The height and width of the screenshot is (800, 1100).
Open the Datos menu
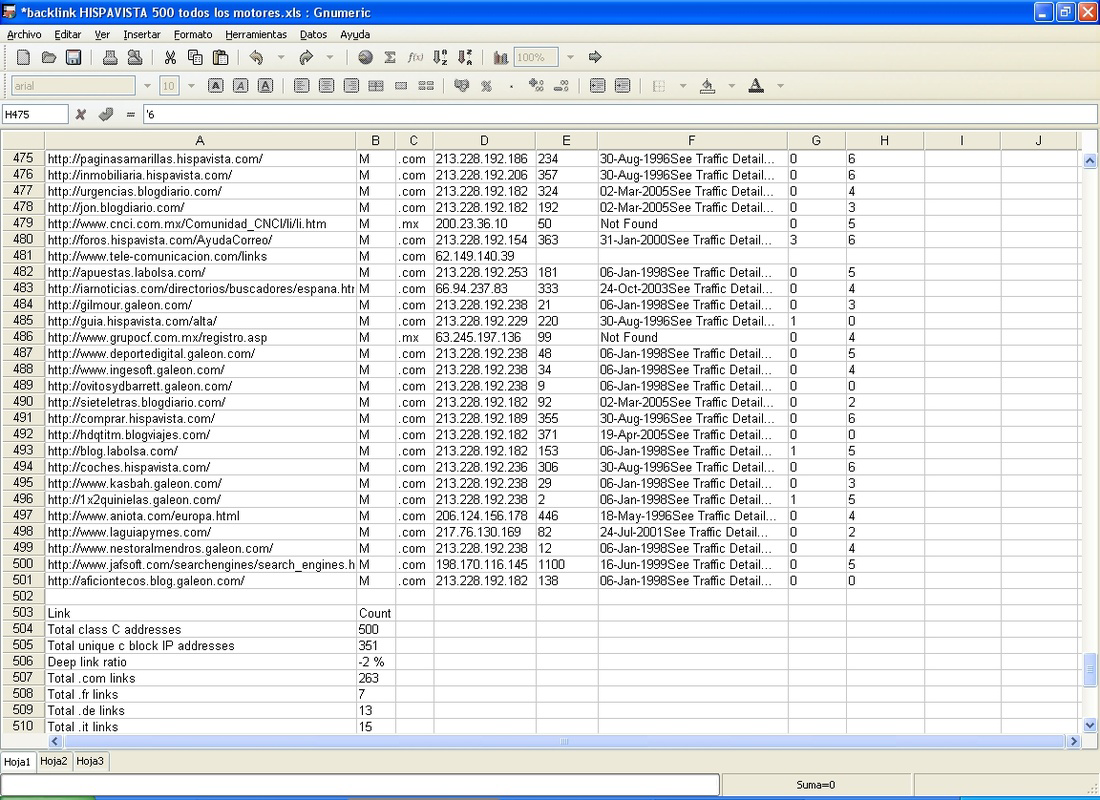click(x=313, y=34)
